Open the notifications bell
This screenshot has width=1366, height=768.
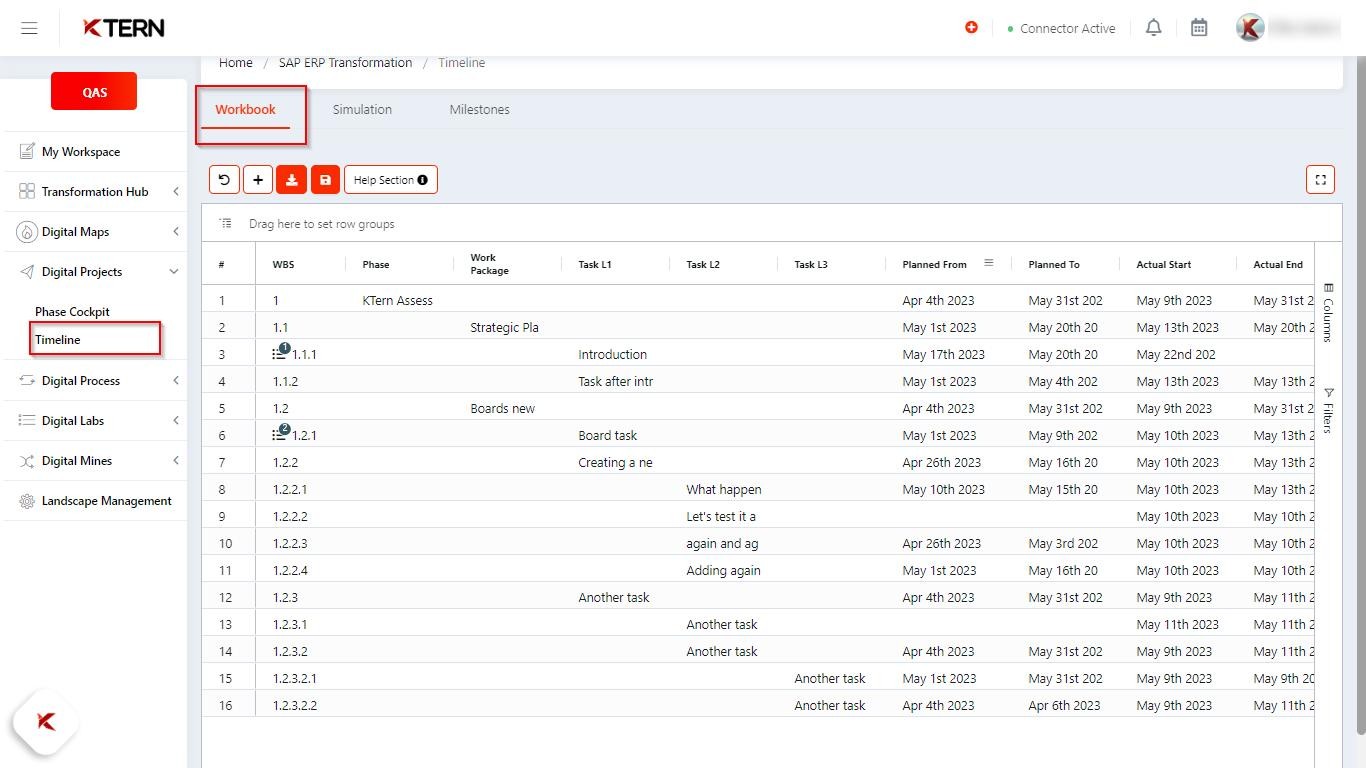click(x=1153, y=27)
